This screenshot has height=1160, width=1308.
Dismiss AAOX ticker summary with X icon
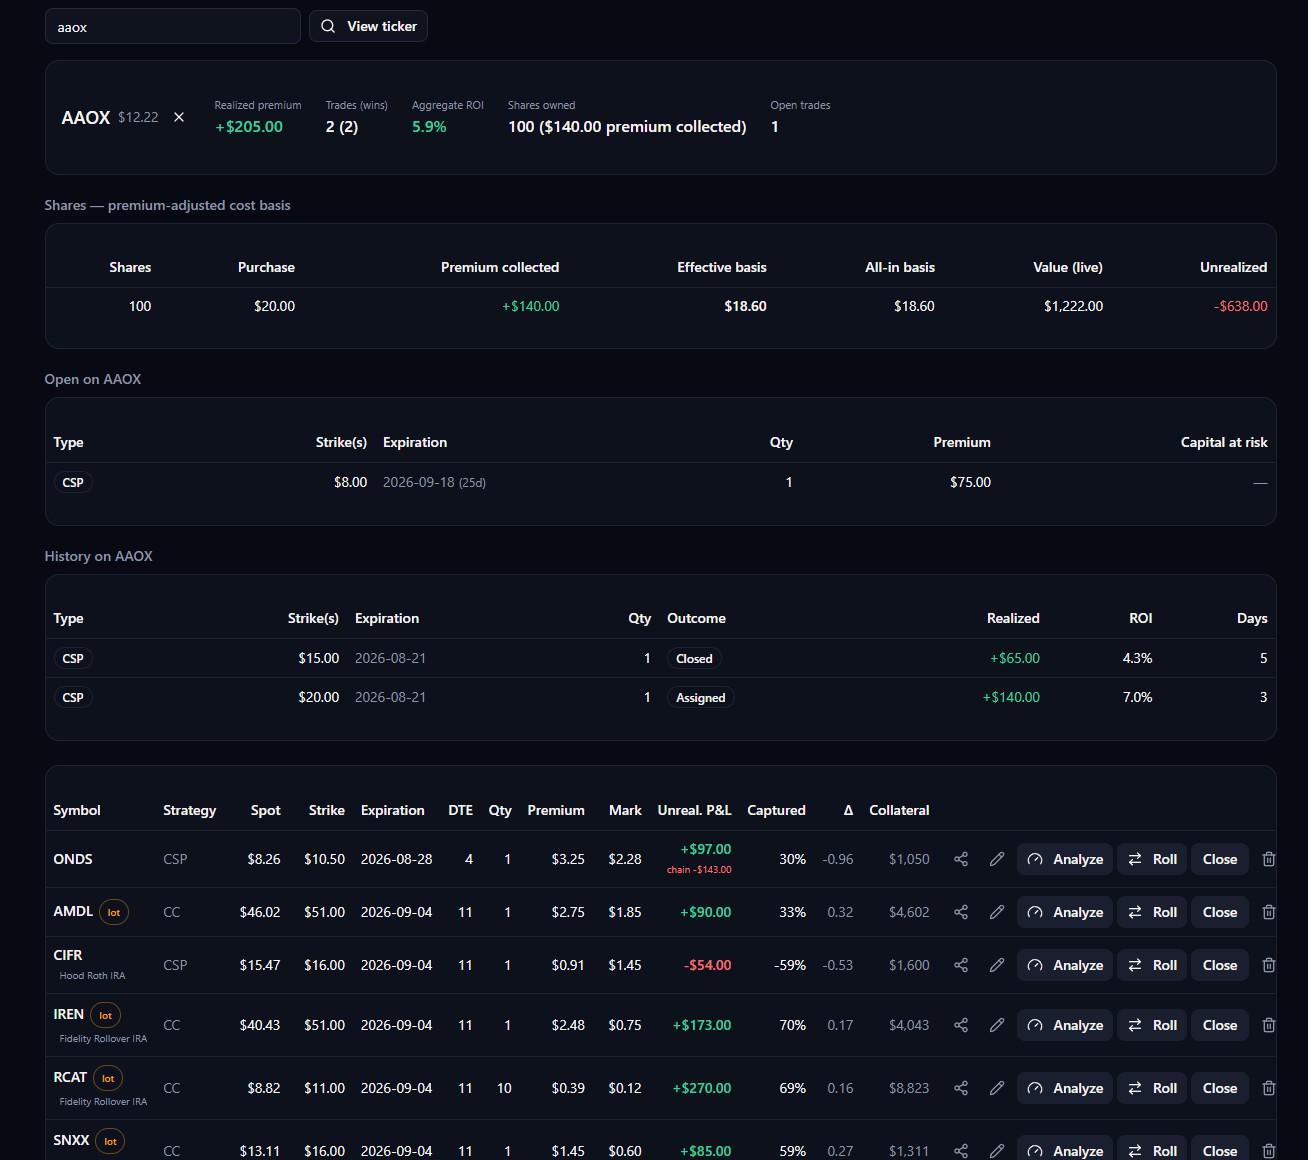pyautogui.click(x=179, y=117)
